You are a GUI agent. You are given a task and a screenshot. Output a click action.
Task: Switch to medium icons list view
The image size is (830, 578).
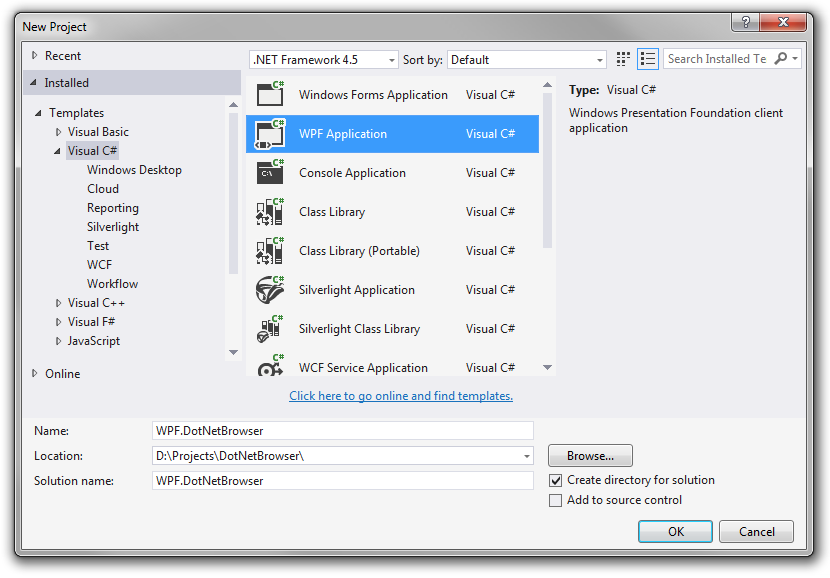pos(648,59)
